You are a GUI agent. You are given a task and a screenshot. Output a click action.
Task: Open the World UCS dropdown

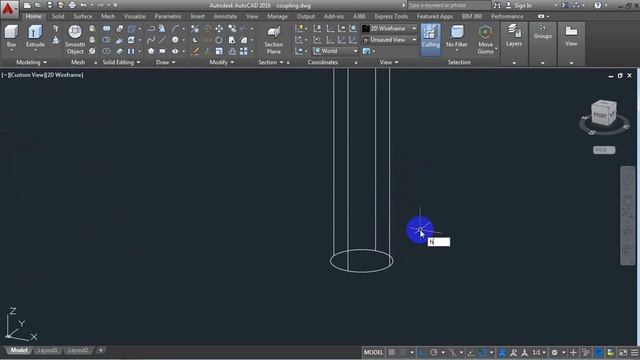336,51
